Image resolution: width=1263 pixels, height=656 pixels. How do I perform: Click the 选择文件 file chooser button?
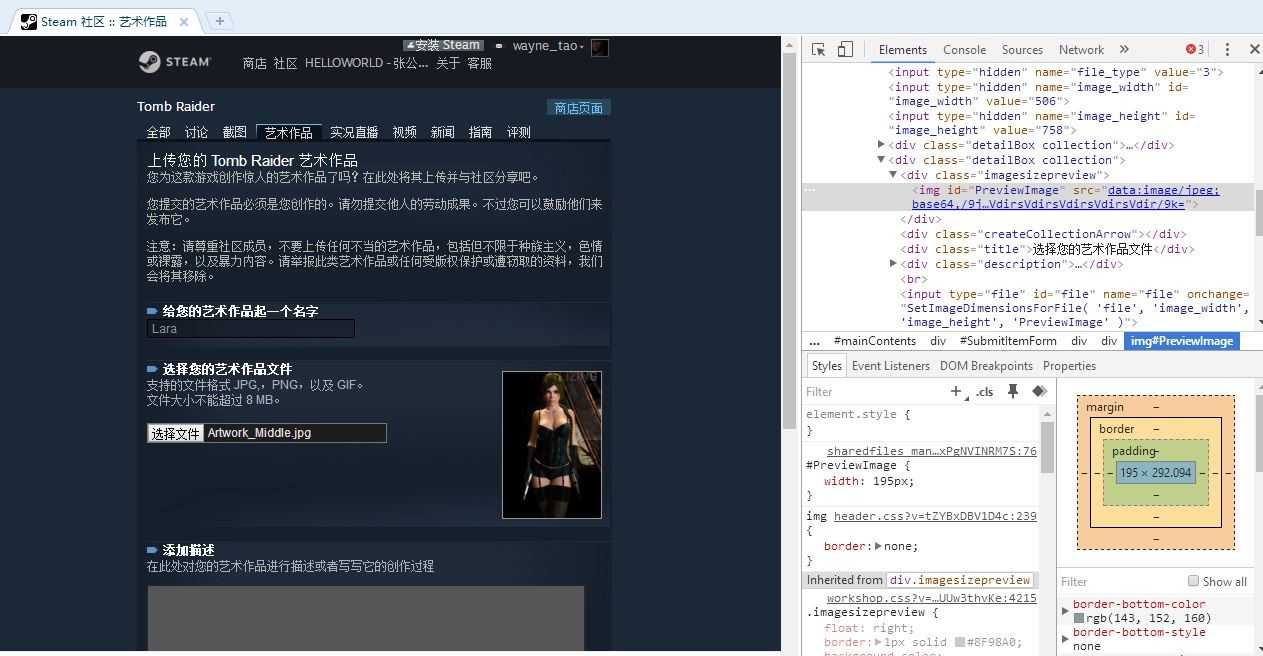pyautogui.click(x=175, y=433)
